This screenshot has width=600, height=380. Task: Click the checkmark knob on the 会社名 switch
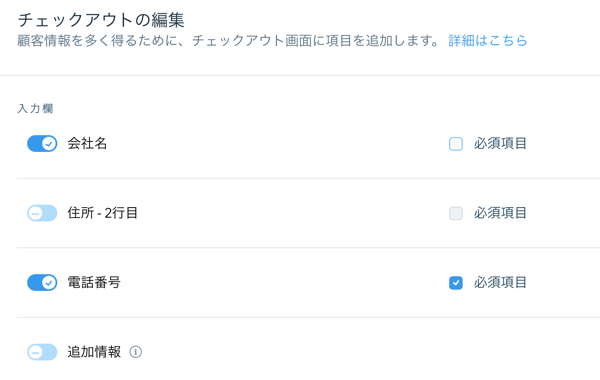pos(49,144)
